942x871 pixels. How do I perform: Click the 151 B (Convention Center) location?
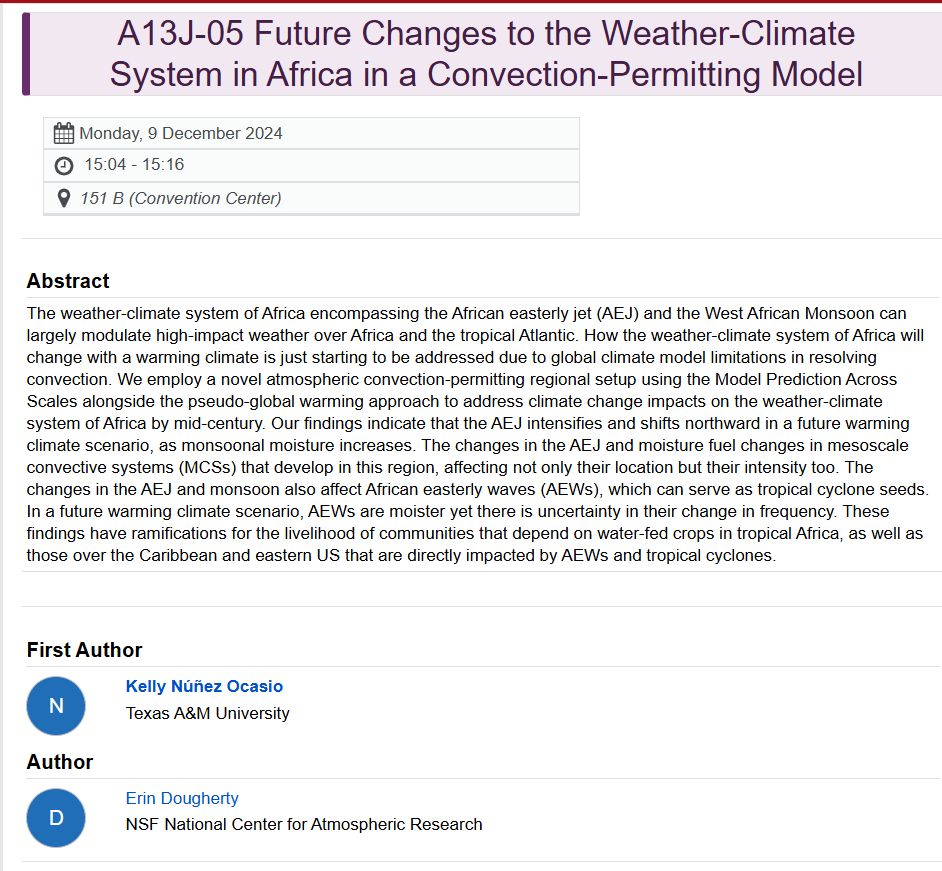[181, 198]
